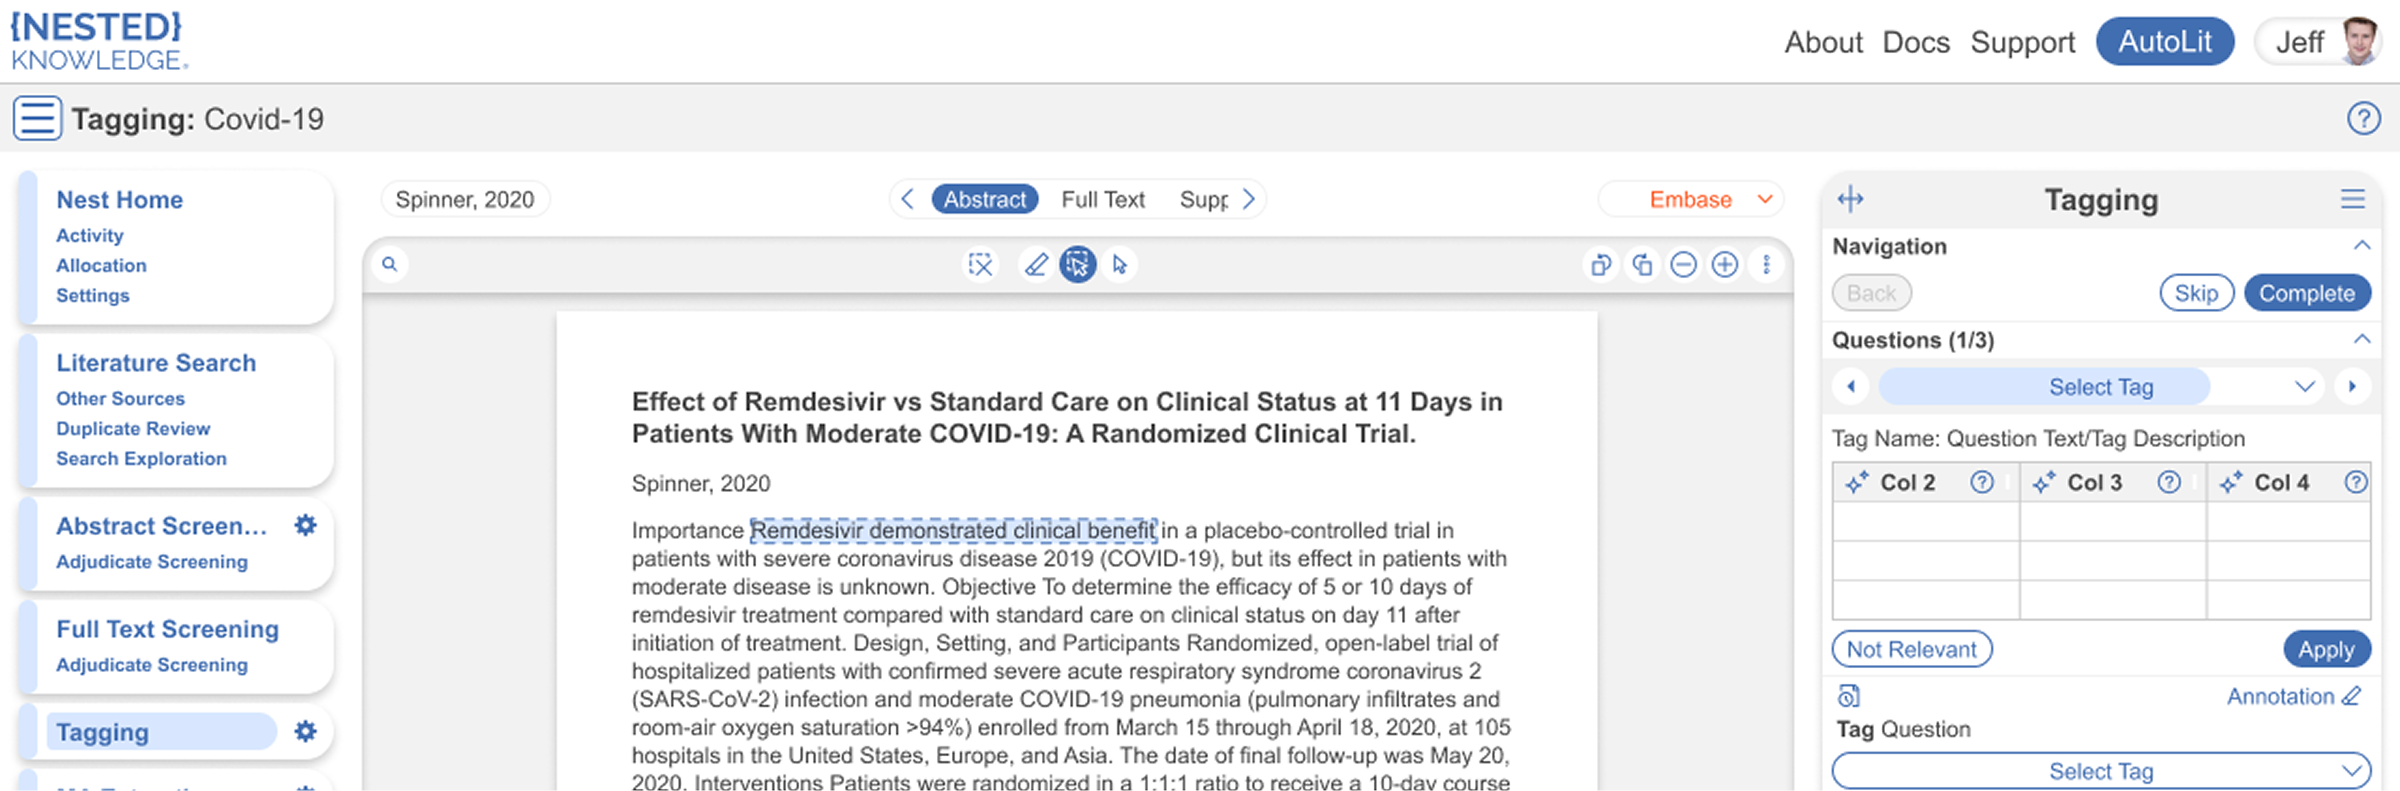Open the Embase source dropdown

(x=1690, y=199)
